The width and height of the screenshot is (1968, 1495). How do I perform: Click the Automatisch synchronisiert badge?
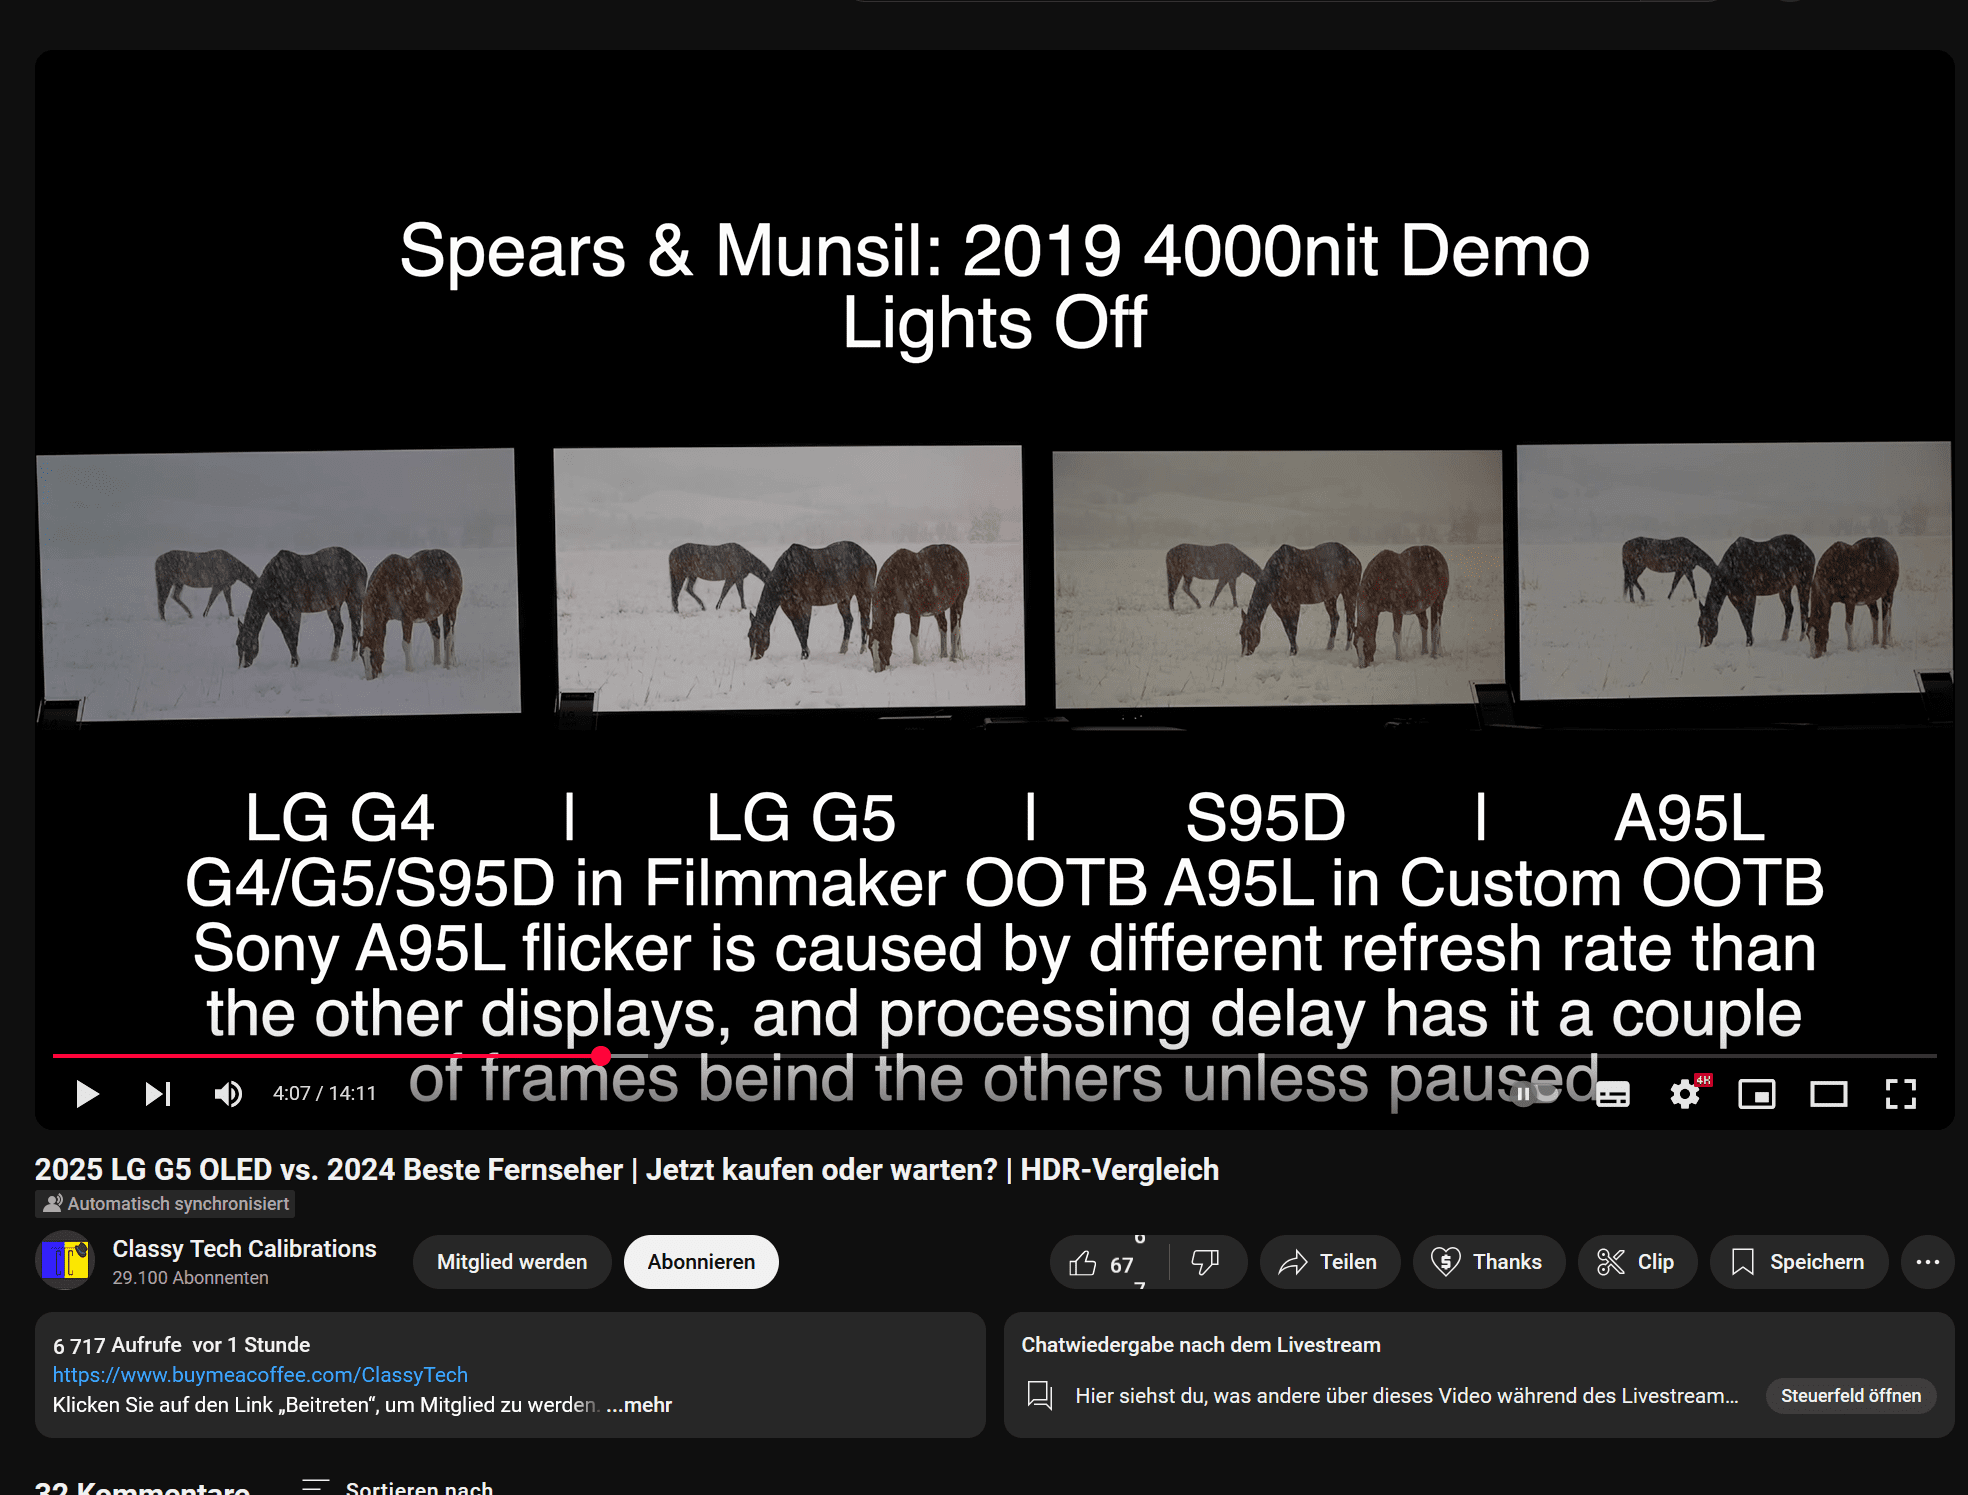166,1204
